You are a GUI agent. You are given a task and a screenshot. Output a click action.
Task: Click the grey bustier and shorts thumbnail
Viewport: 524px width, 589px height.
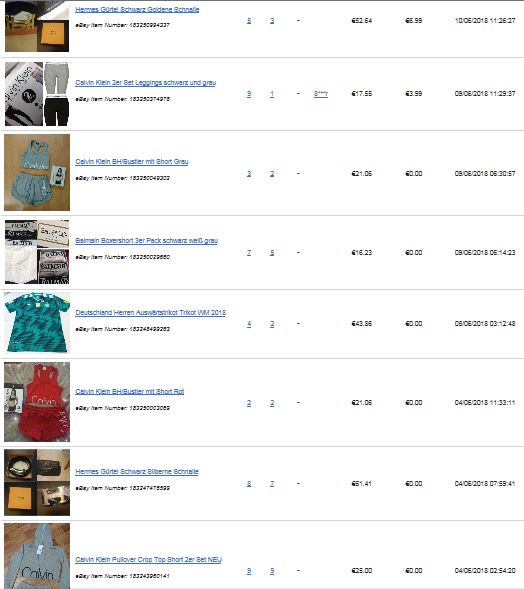click(x=37, y=172)
